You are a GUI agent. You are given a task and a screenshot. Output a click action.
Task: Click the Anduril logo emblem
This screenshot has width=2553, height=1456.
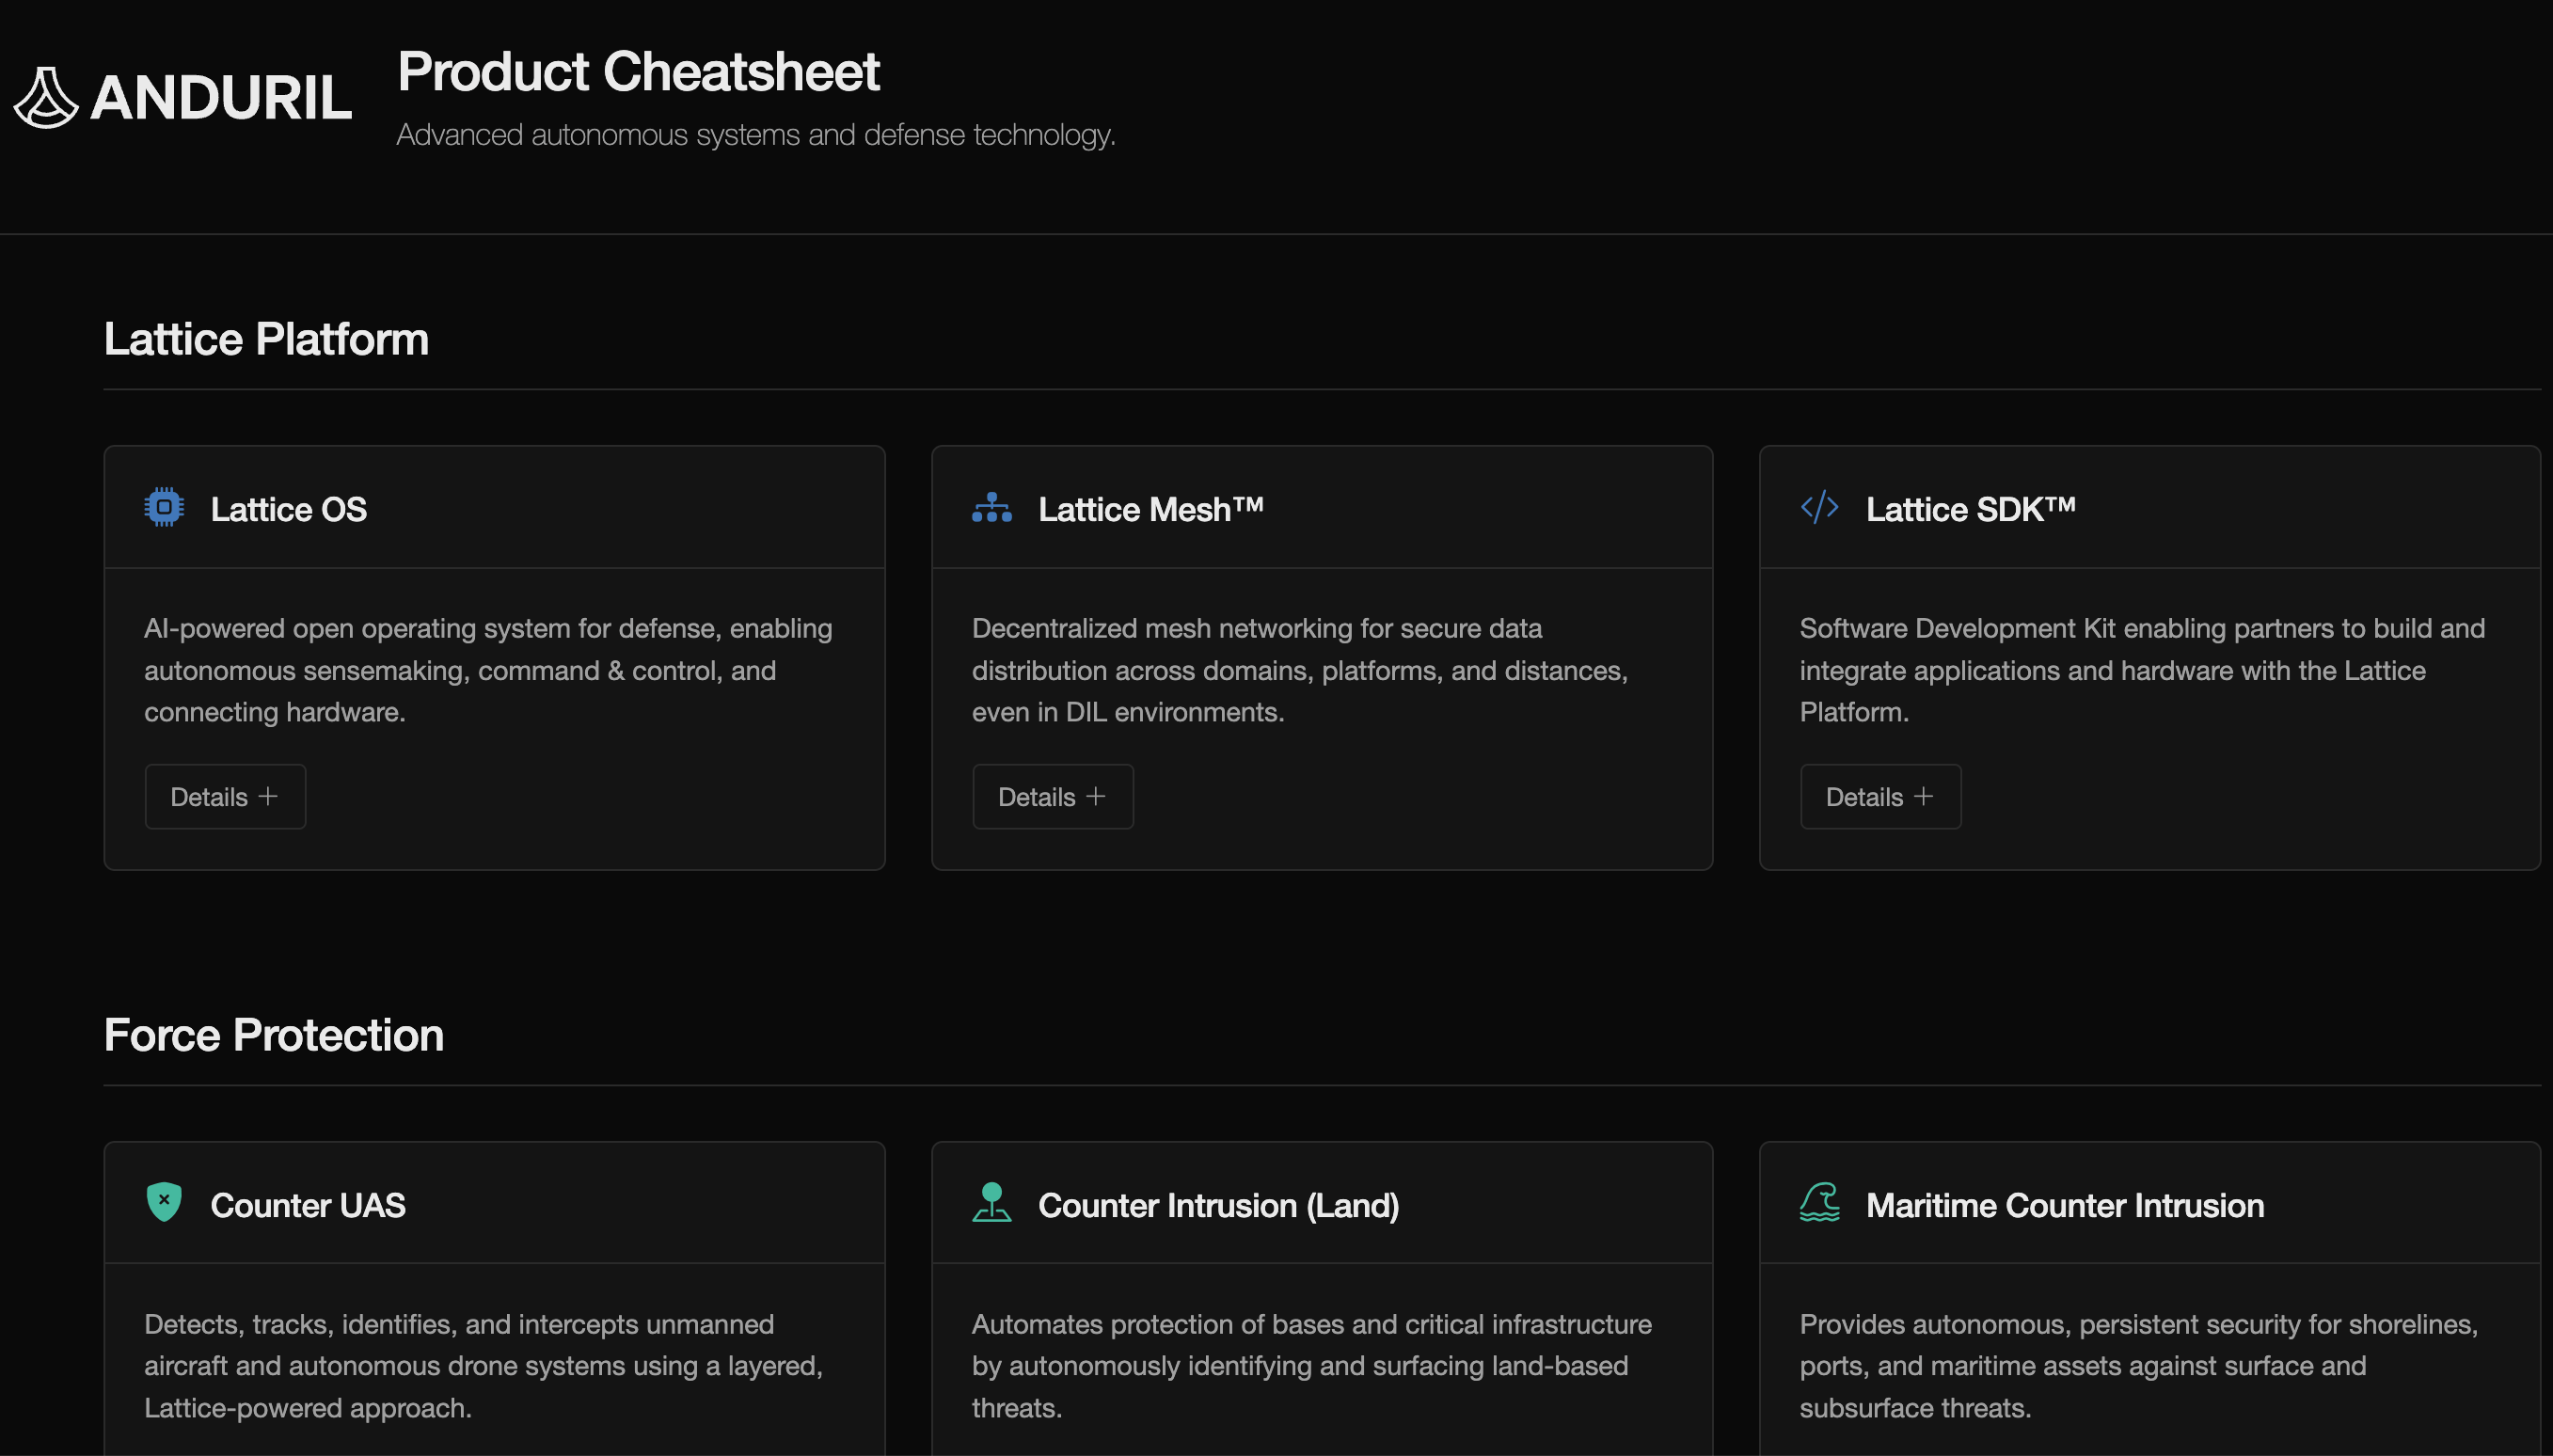click(x=46, y=98)
